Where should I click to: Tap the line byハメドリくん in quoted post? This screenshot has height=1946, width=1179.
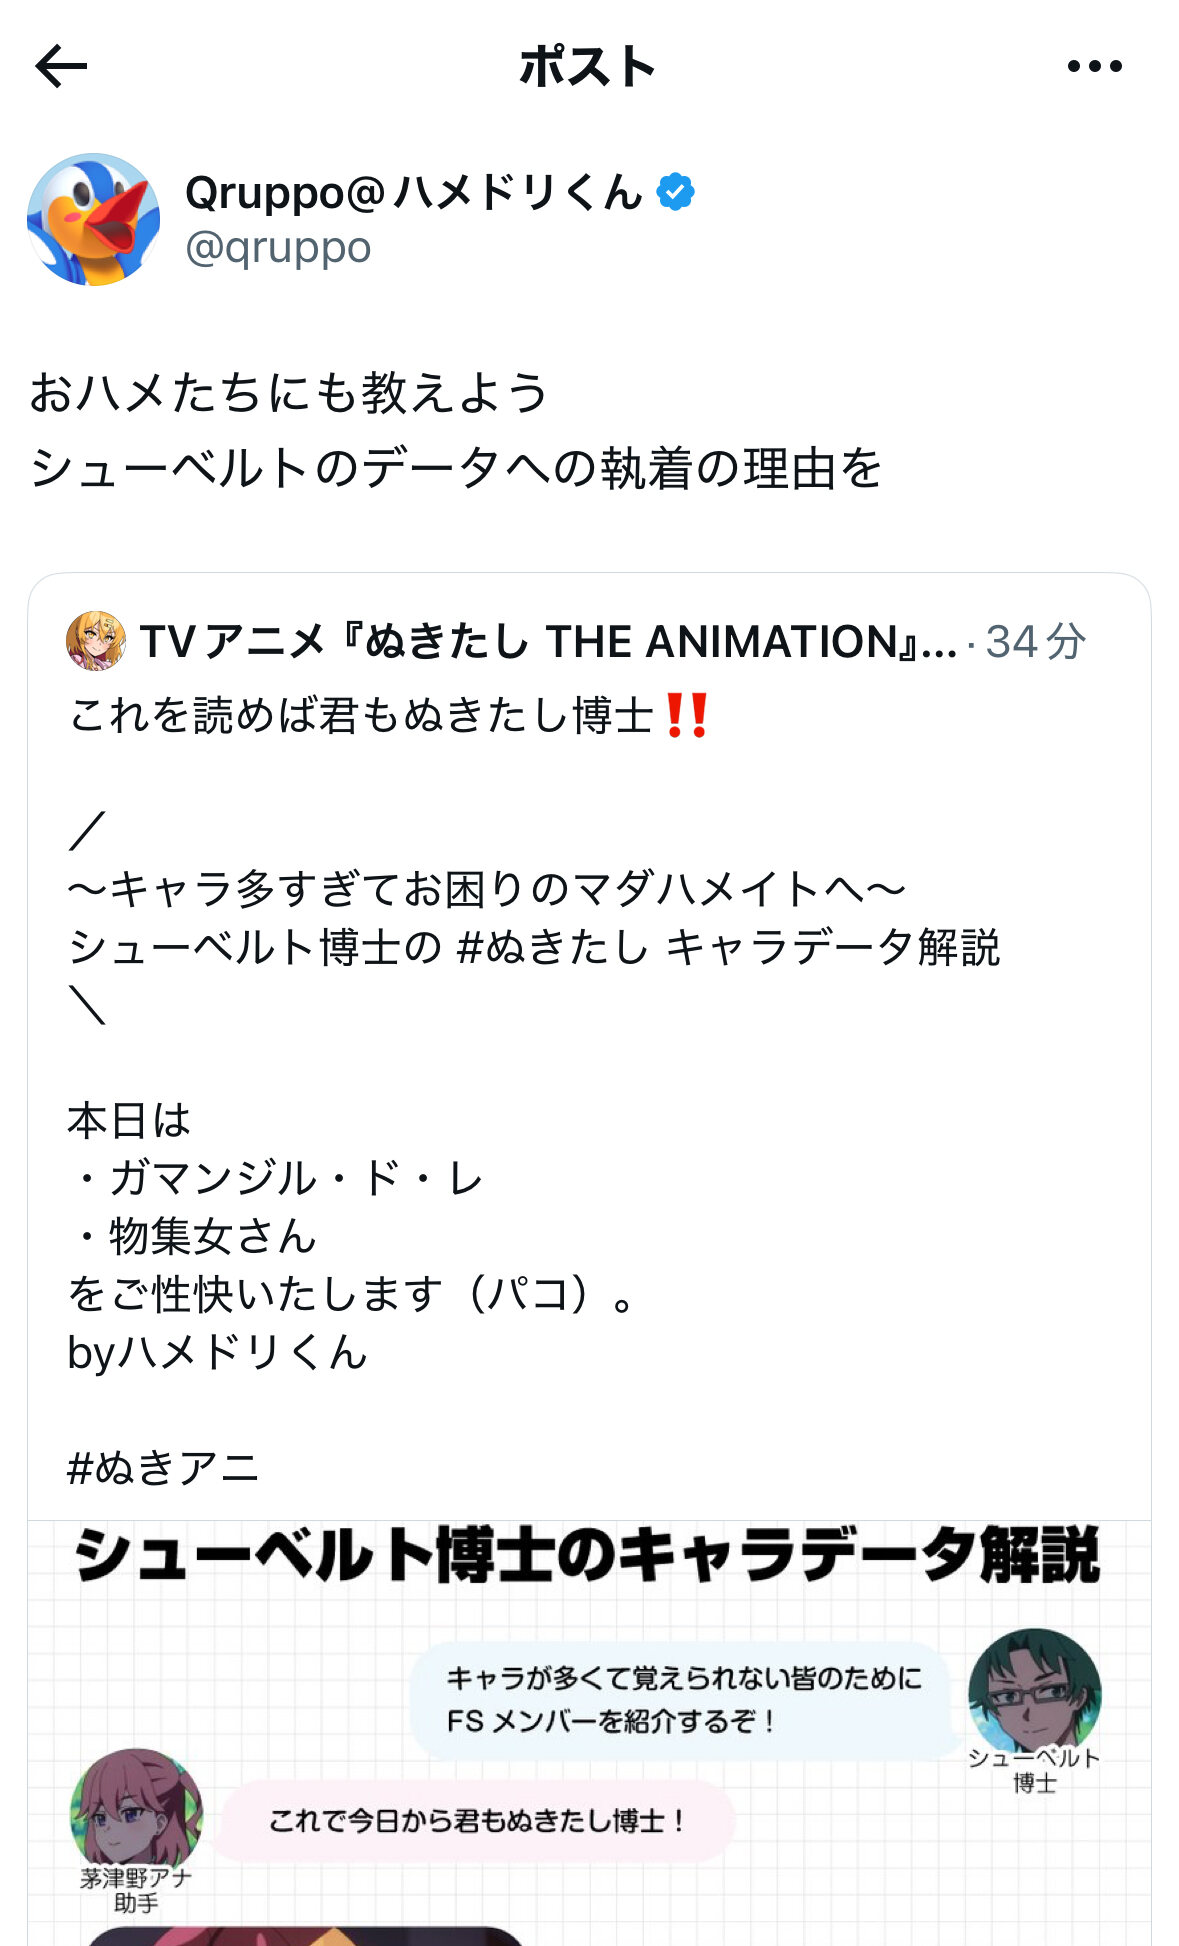(218, 1352)
